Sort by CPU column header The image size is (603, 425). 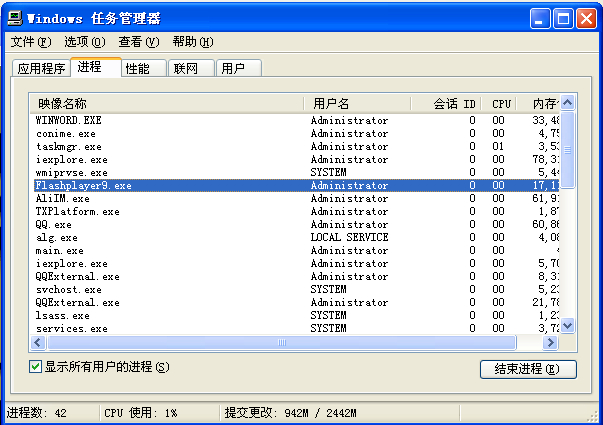(x=499, y=103)
